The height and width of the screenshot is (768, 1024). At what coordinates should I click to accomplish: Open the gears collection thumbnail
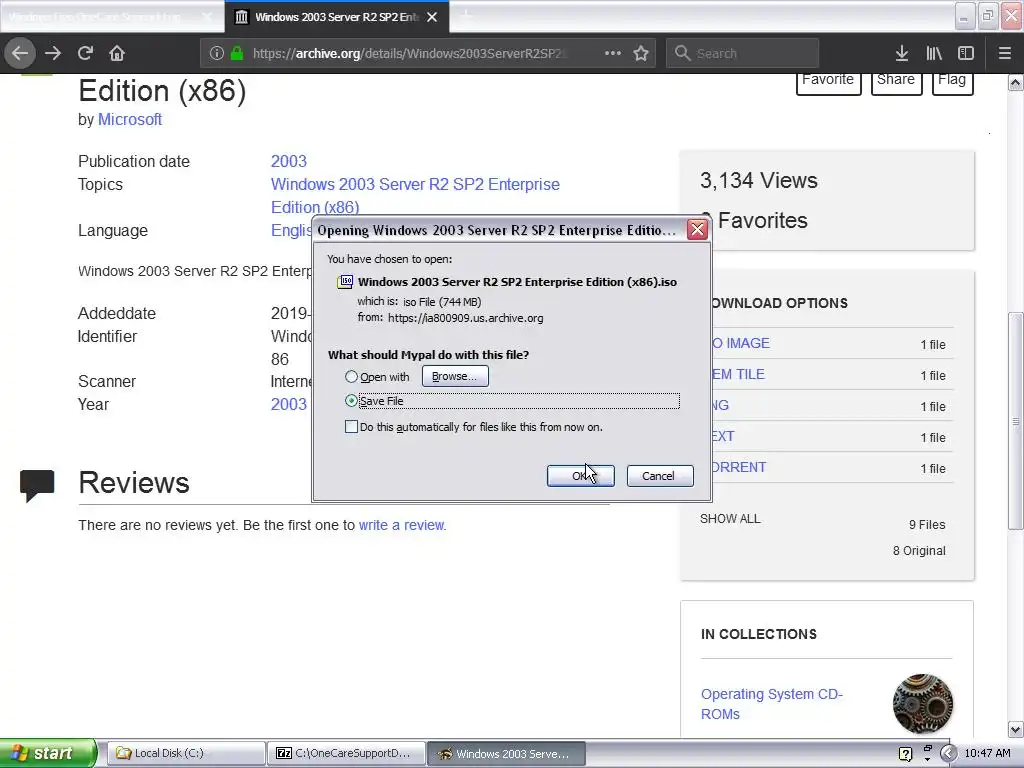[922, 704]
